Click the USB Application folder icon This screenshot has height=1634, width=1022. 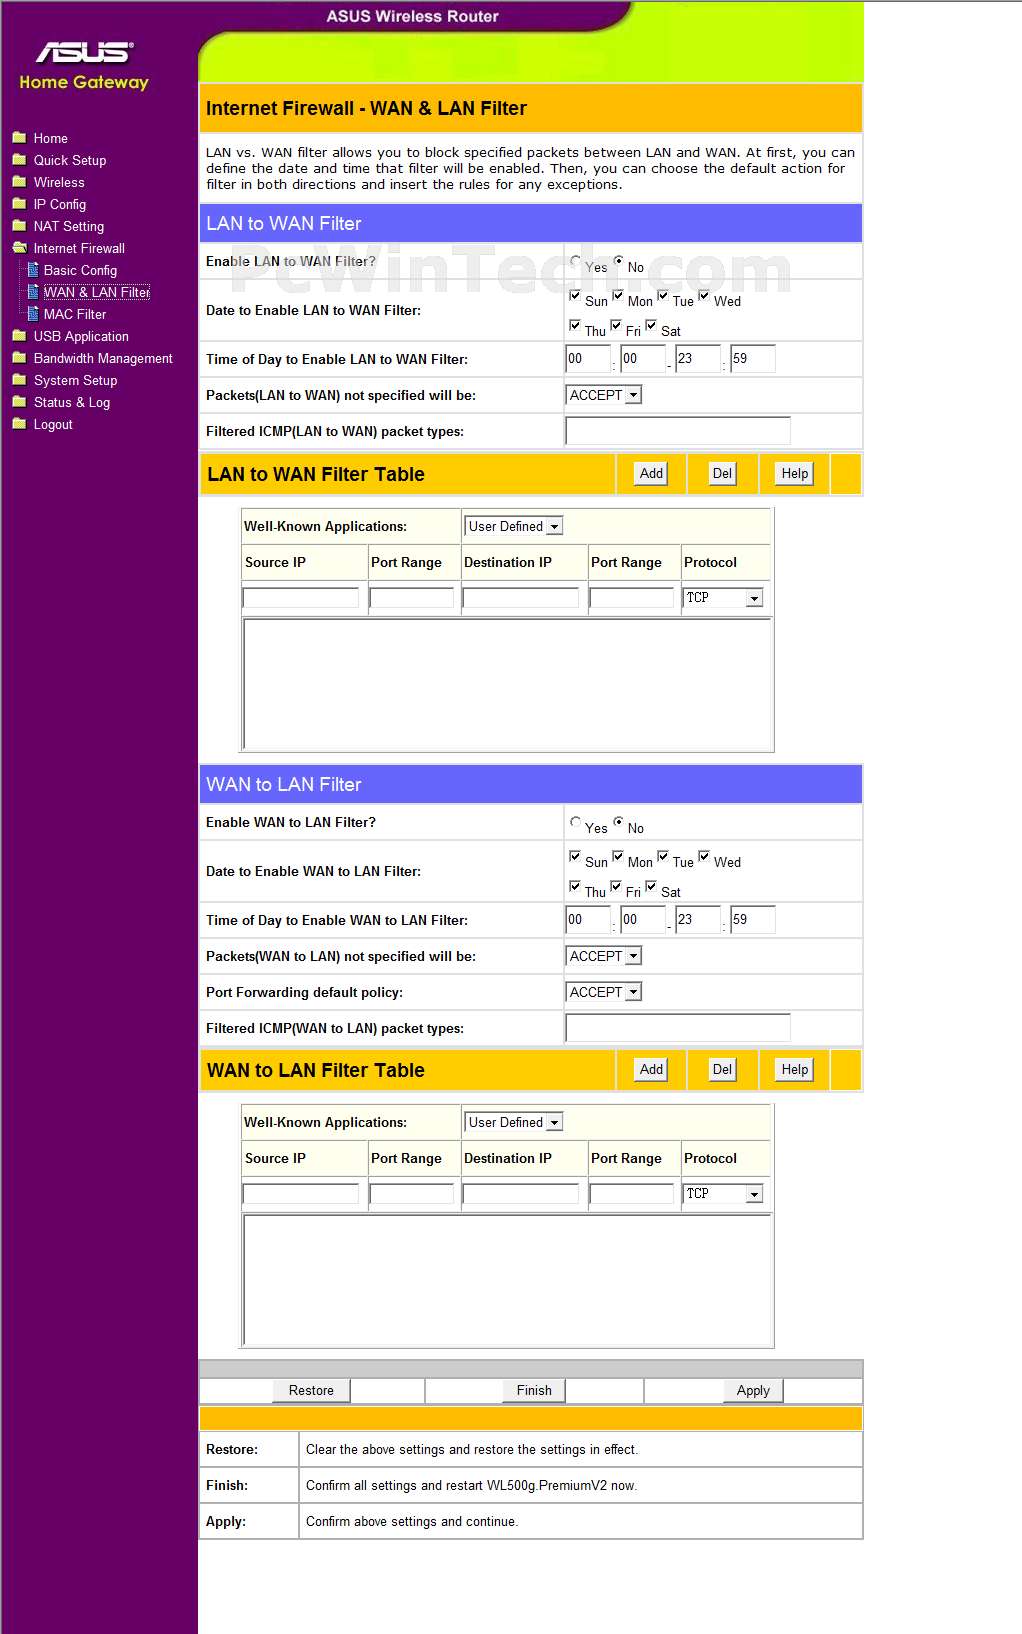coord(19,336)
